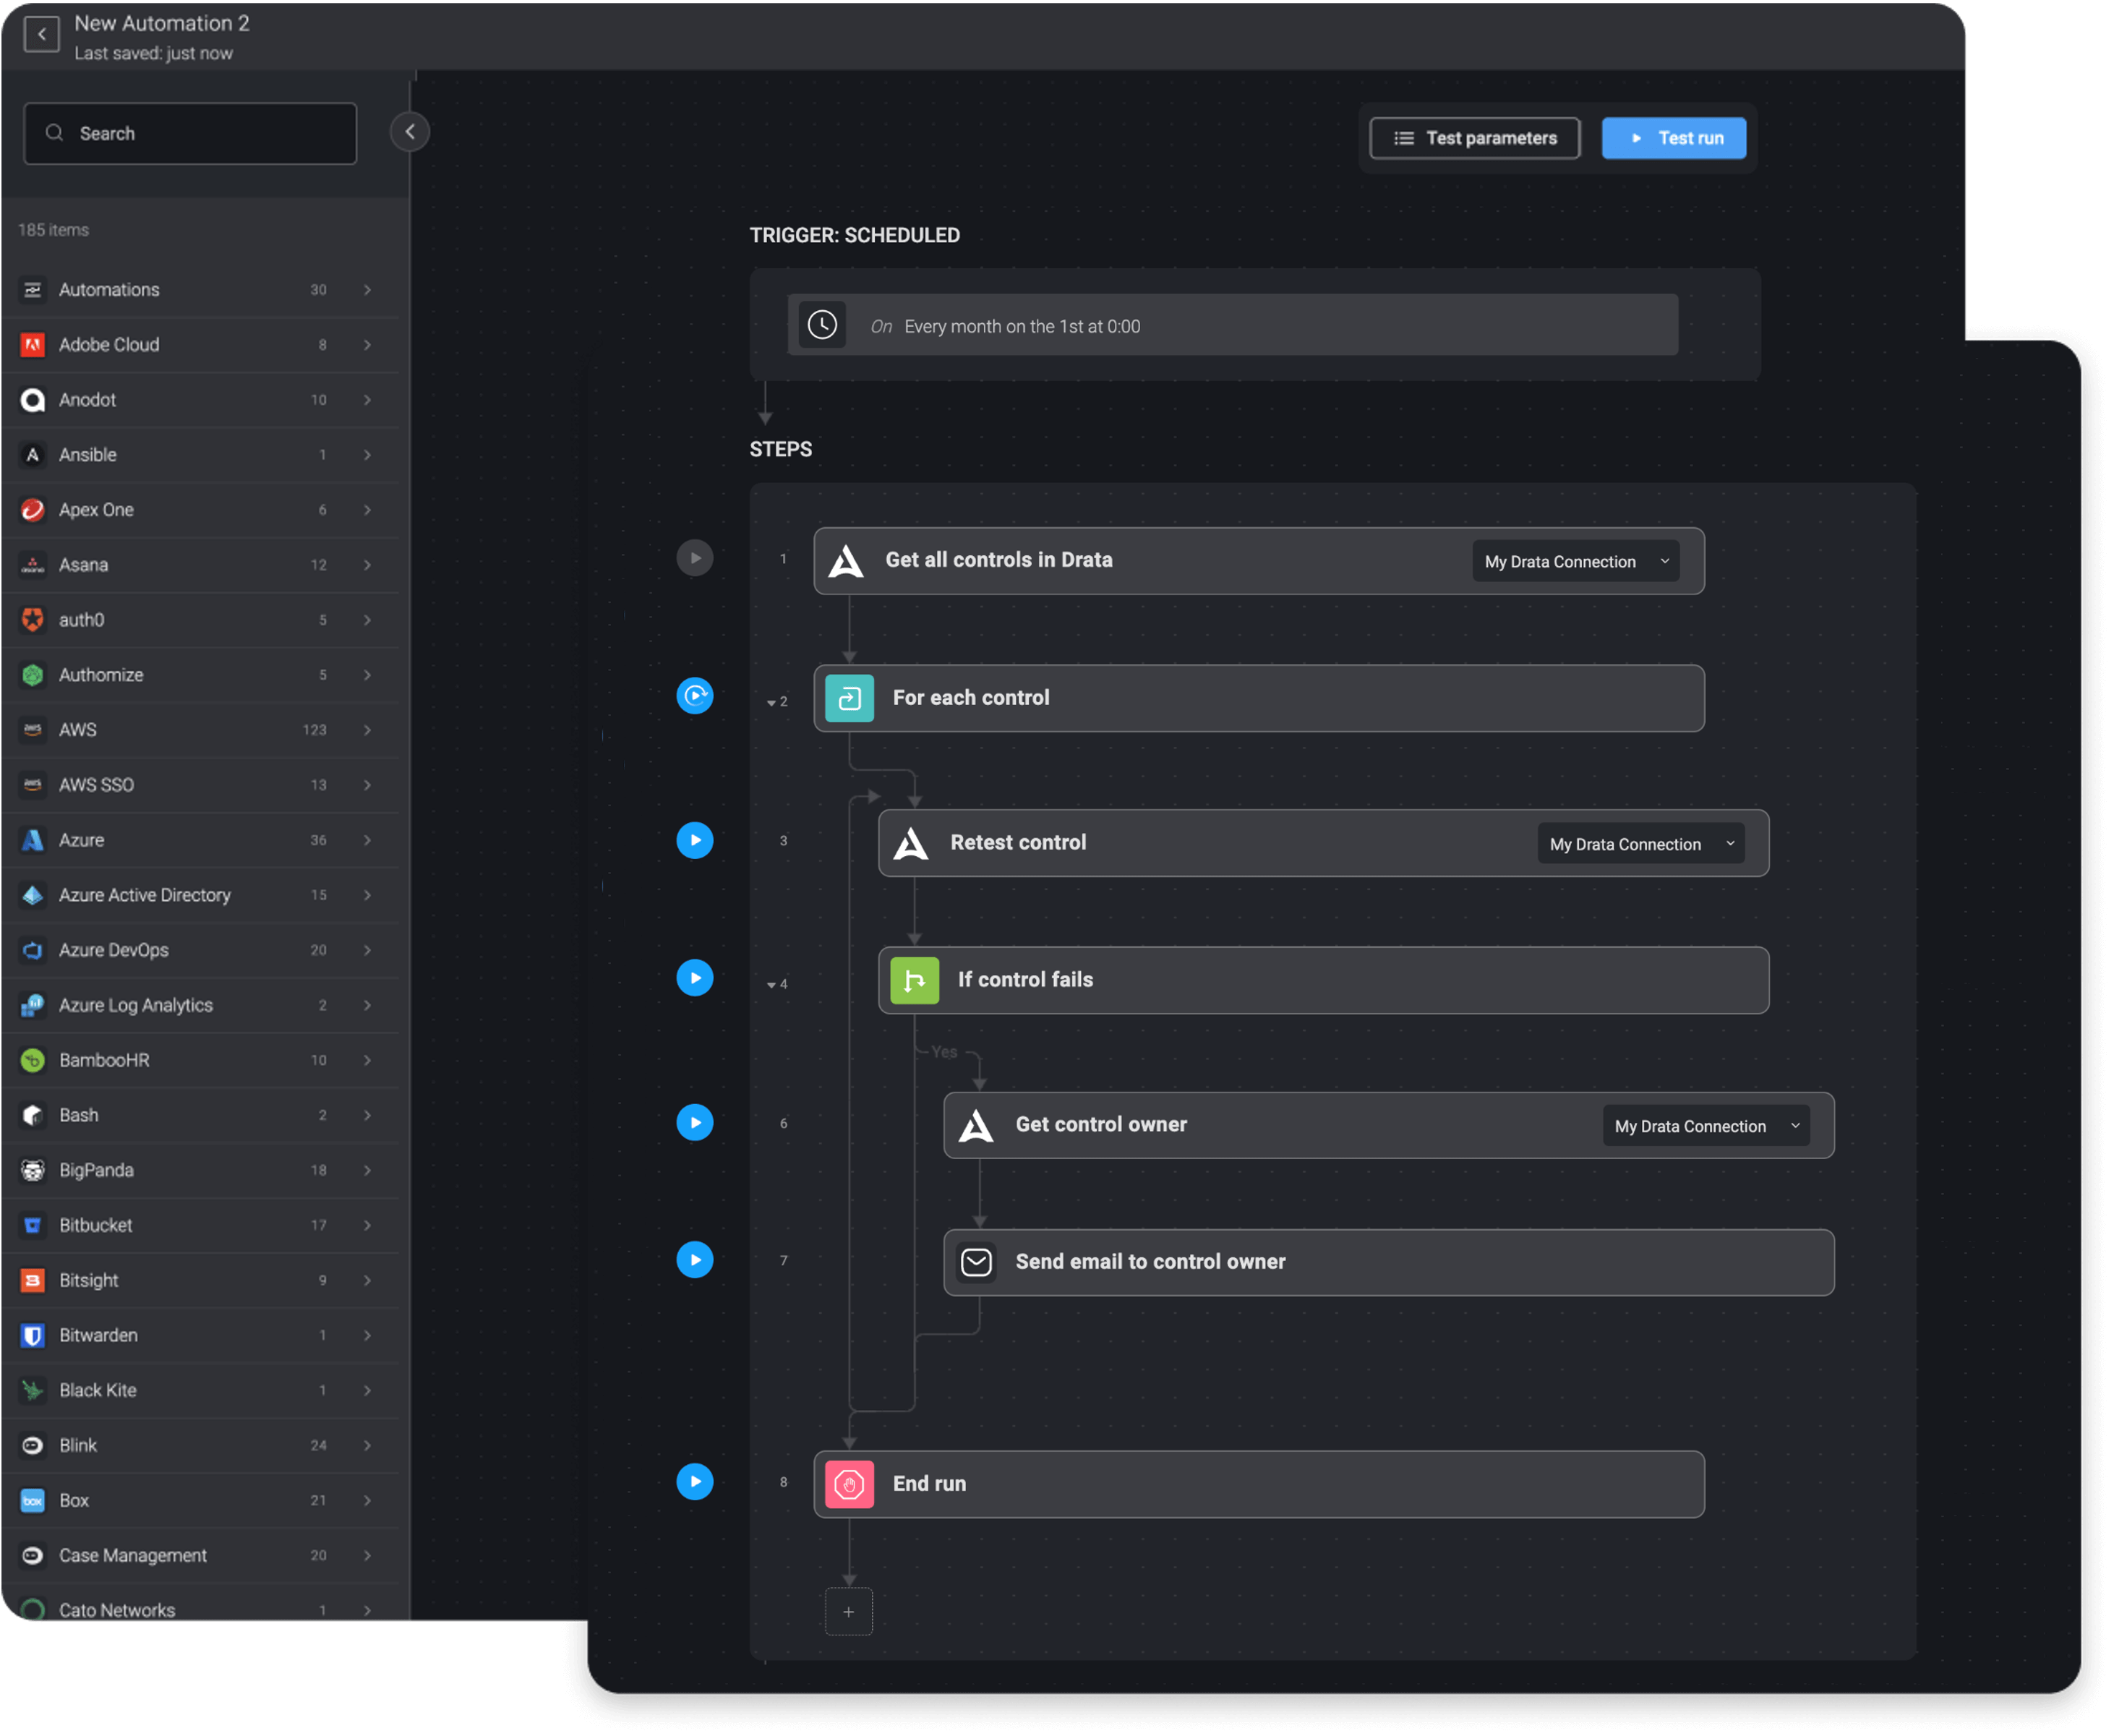Click the Drata logo on Get all controls step
Viewport: 2114px width, 1736px height.
846,561
